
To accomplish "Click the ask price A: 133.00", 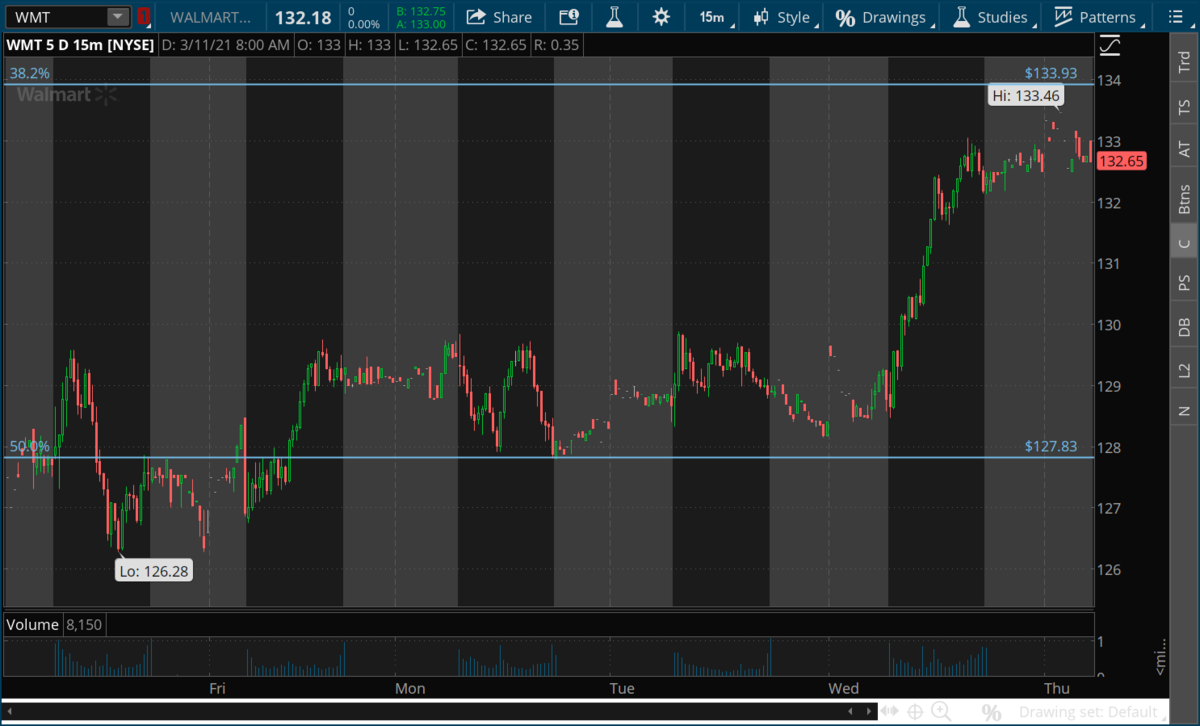I will tap(420, 24).
